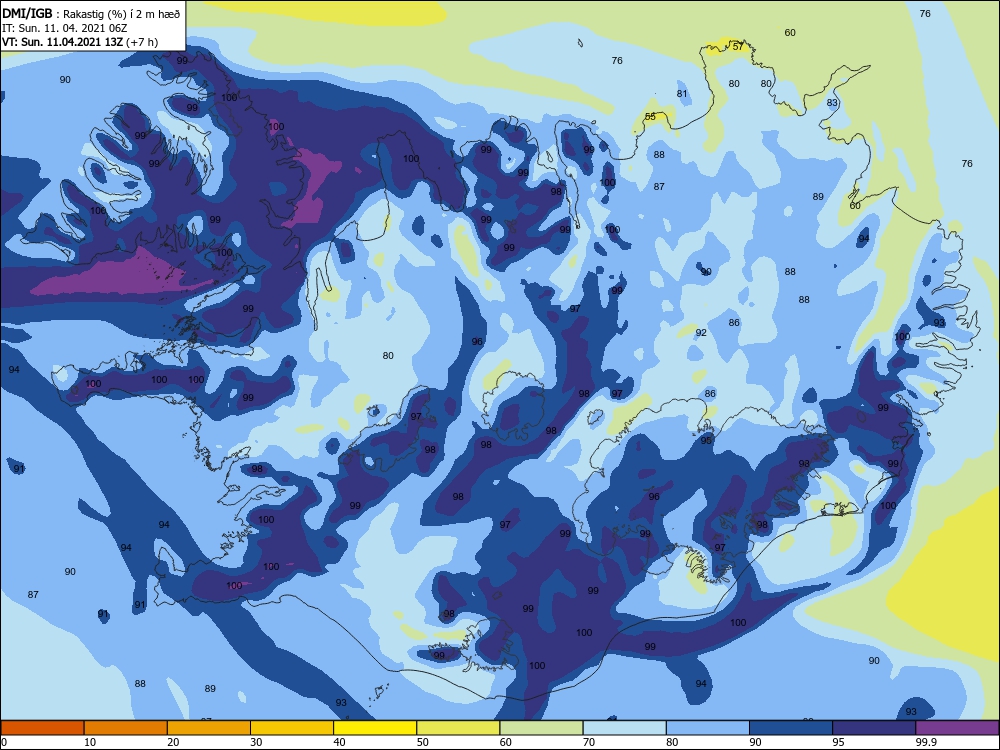Pick the '30' tick label in the color scale

[256, 742]
